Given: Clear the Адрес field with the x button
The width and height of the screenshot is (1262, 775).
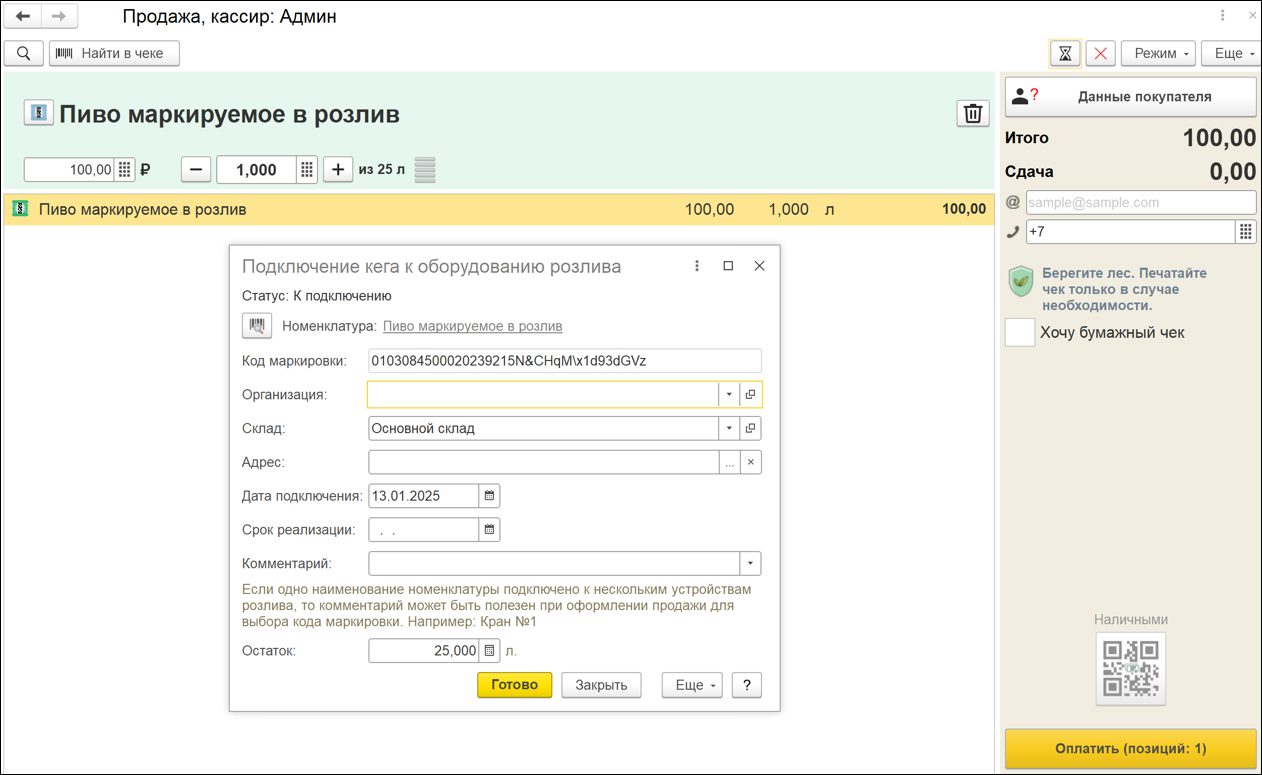Looking at the screenshot, I should pyautogui.click(x=751, y=462).
